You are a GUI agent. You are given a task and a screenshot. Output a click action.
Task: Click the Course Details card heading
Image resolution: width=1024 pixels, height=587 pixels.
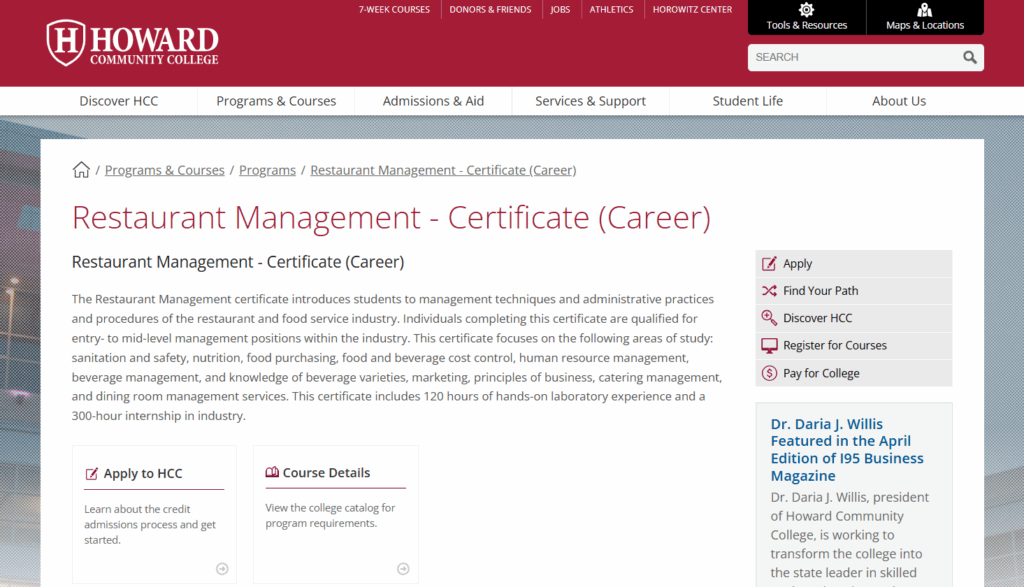point(327,473)
